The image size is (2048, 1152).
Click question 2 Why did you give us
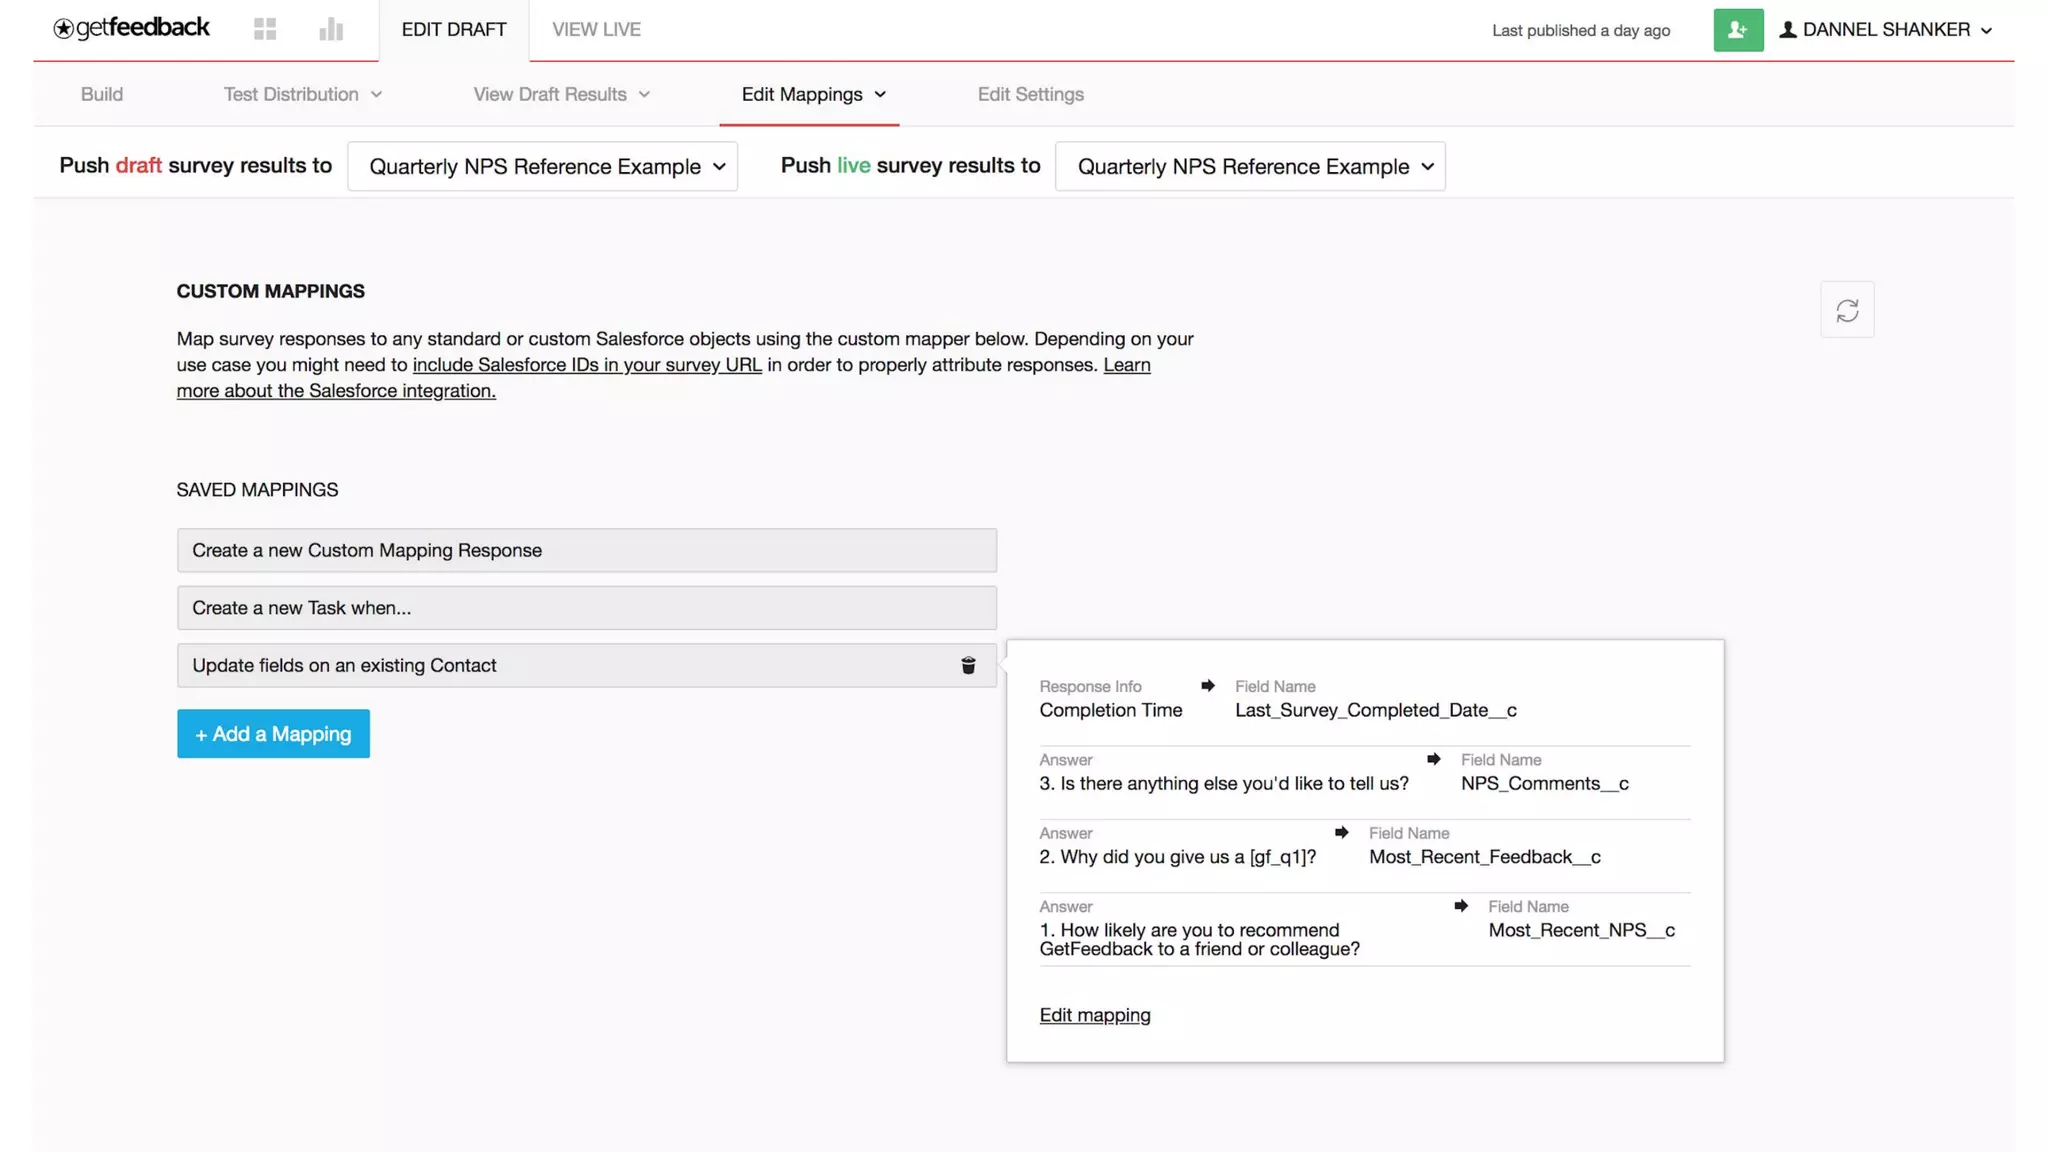[x=1178, y=857]
